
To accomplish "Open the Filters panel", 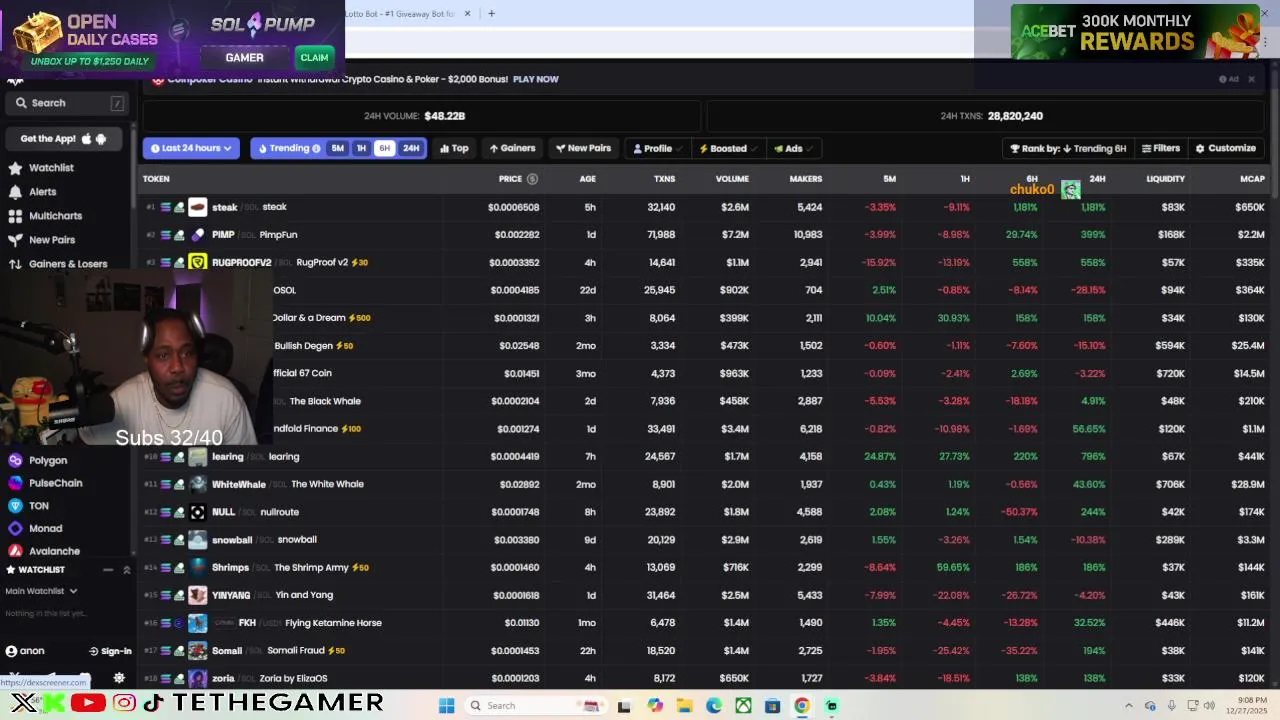I will [1161, 149].
